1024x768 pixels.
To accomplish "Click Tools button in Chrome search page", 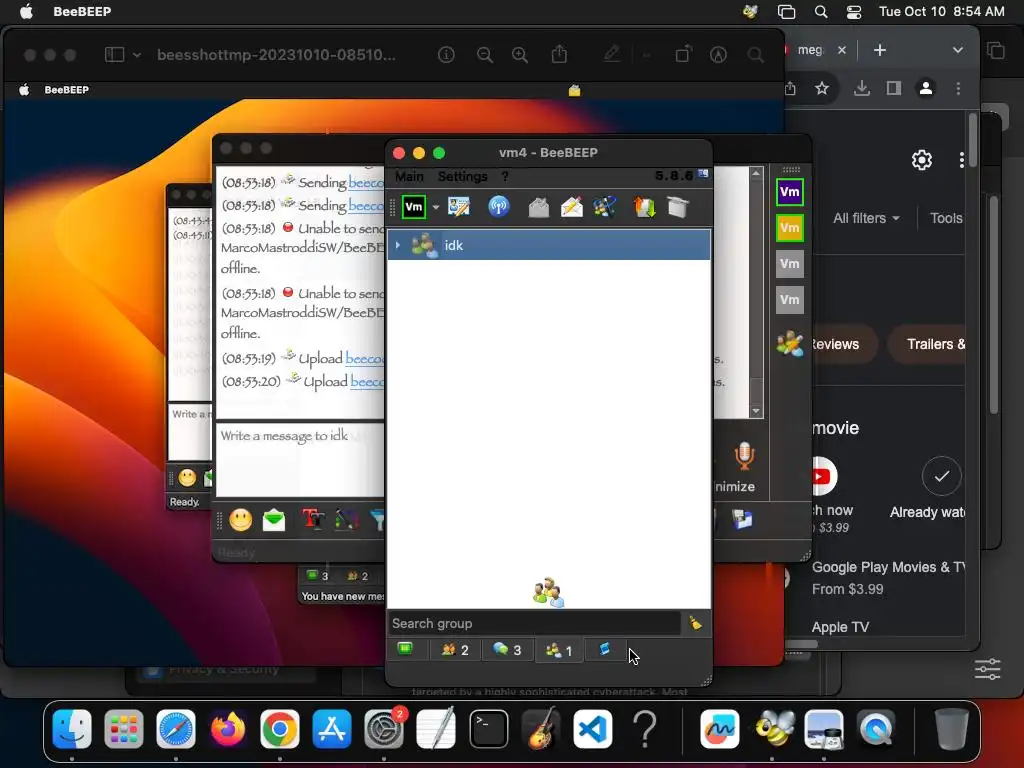I will coord(946,218).
